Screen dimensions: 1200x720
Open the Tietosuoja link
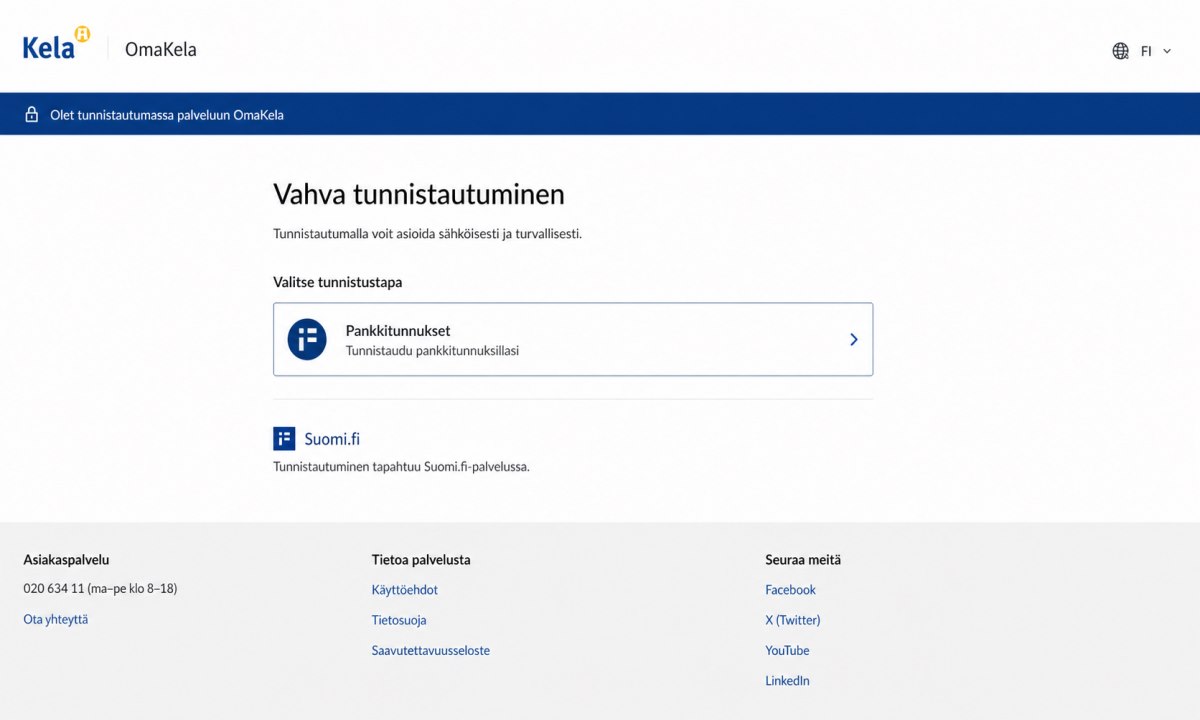399,620
